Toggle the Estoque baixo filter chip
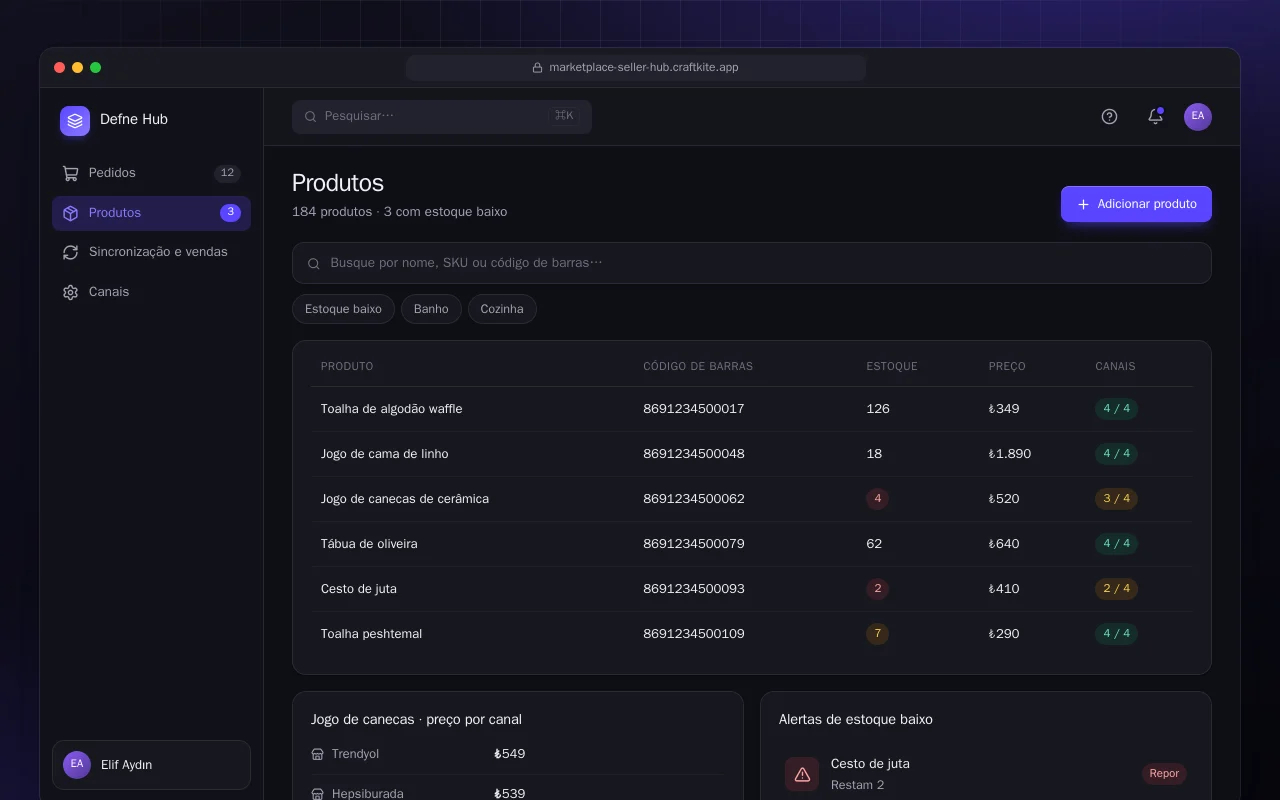Screen dimensions: 1280x800 coord(343,309)
